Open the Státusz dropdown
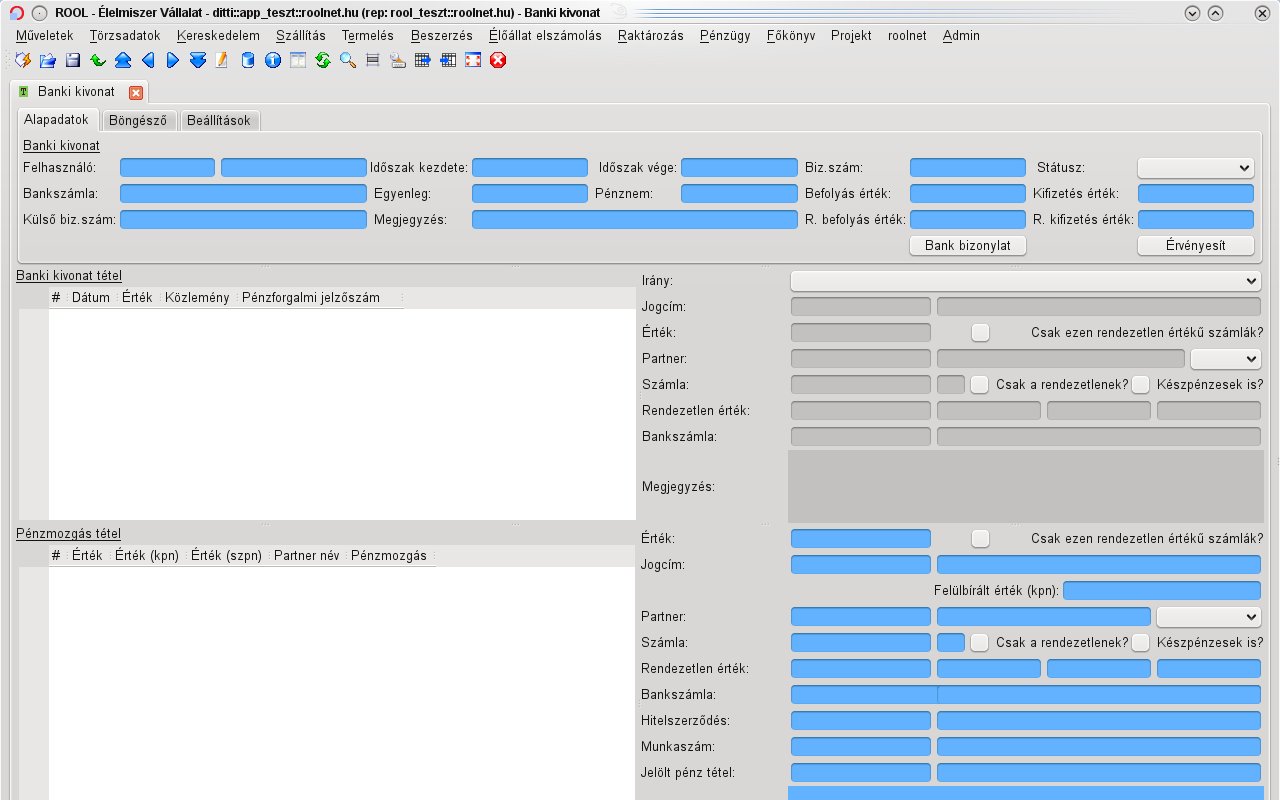1280x800 pixels. 1195,168
